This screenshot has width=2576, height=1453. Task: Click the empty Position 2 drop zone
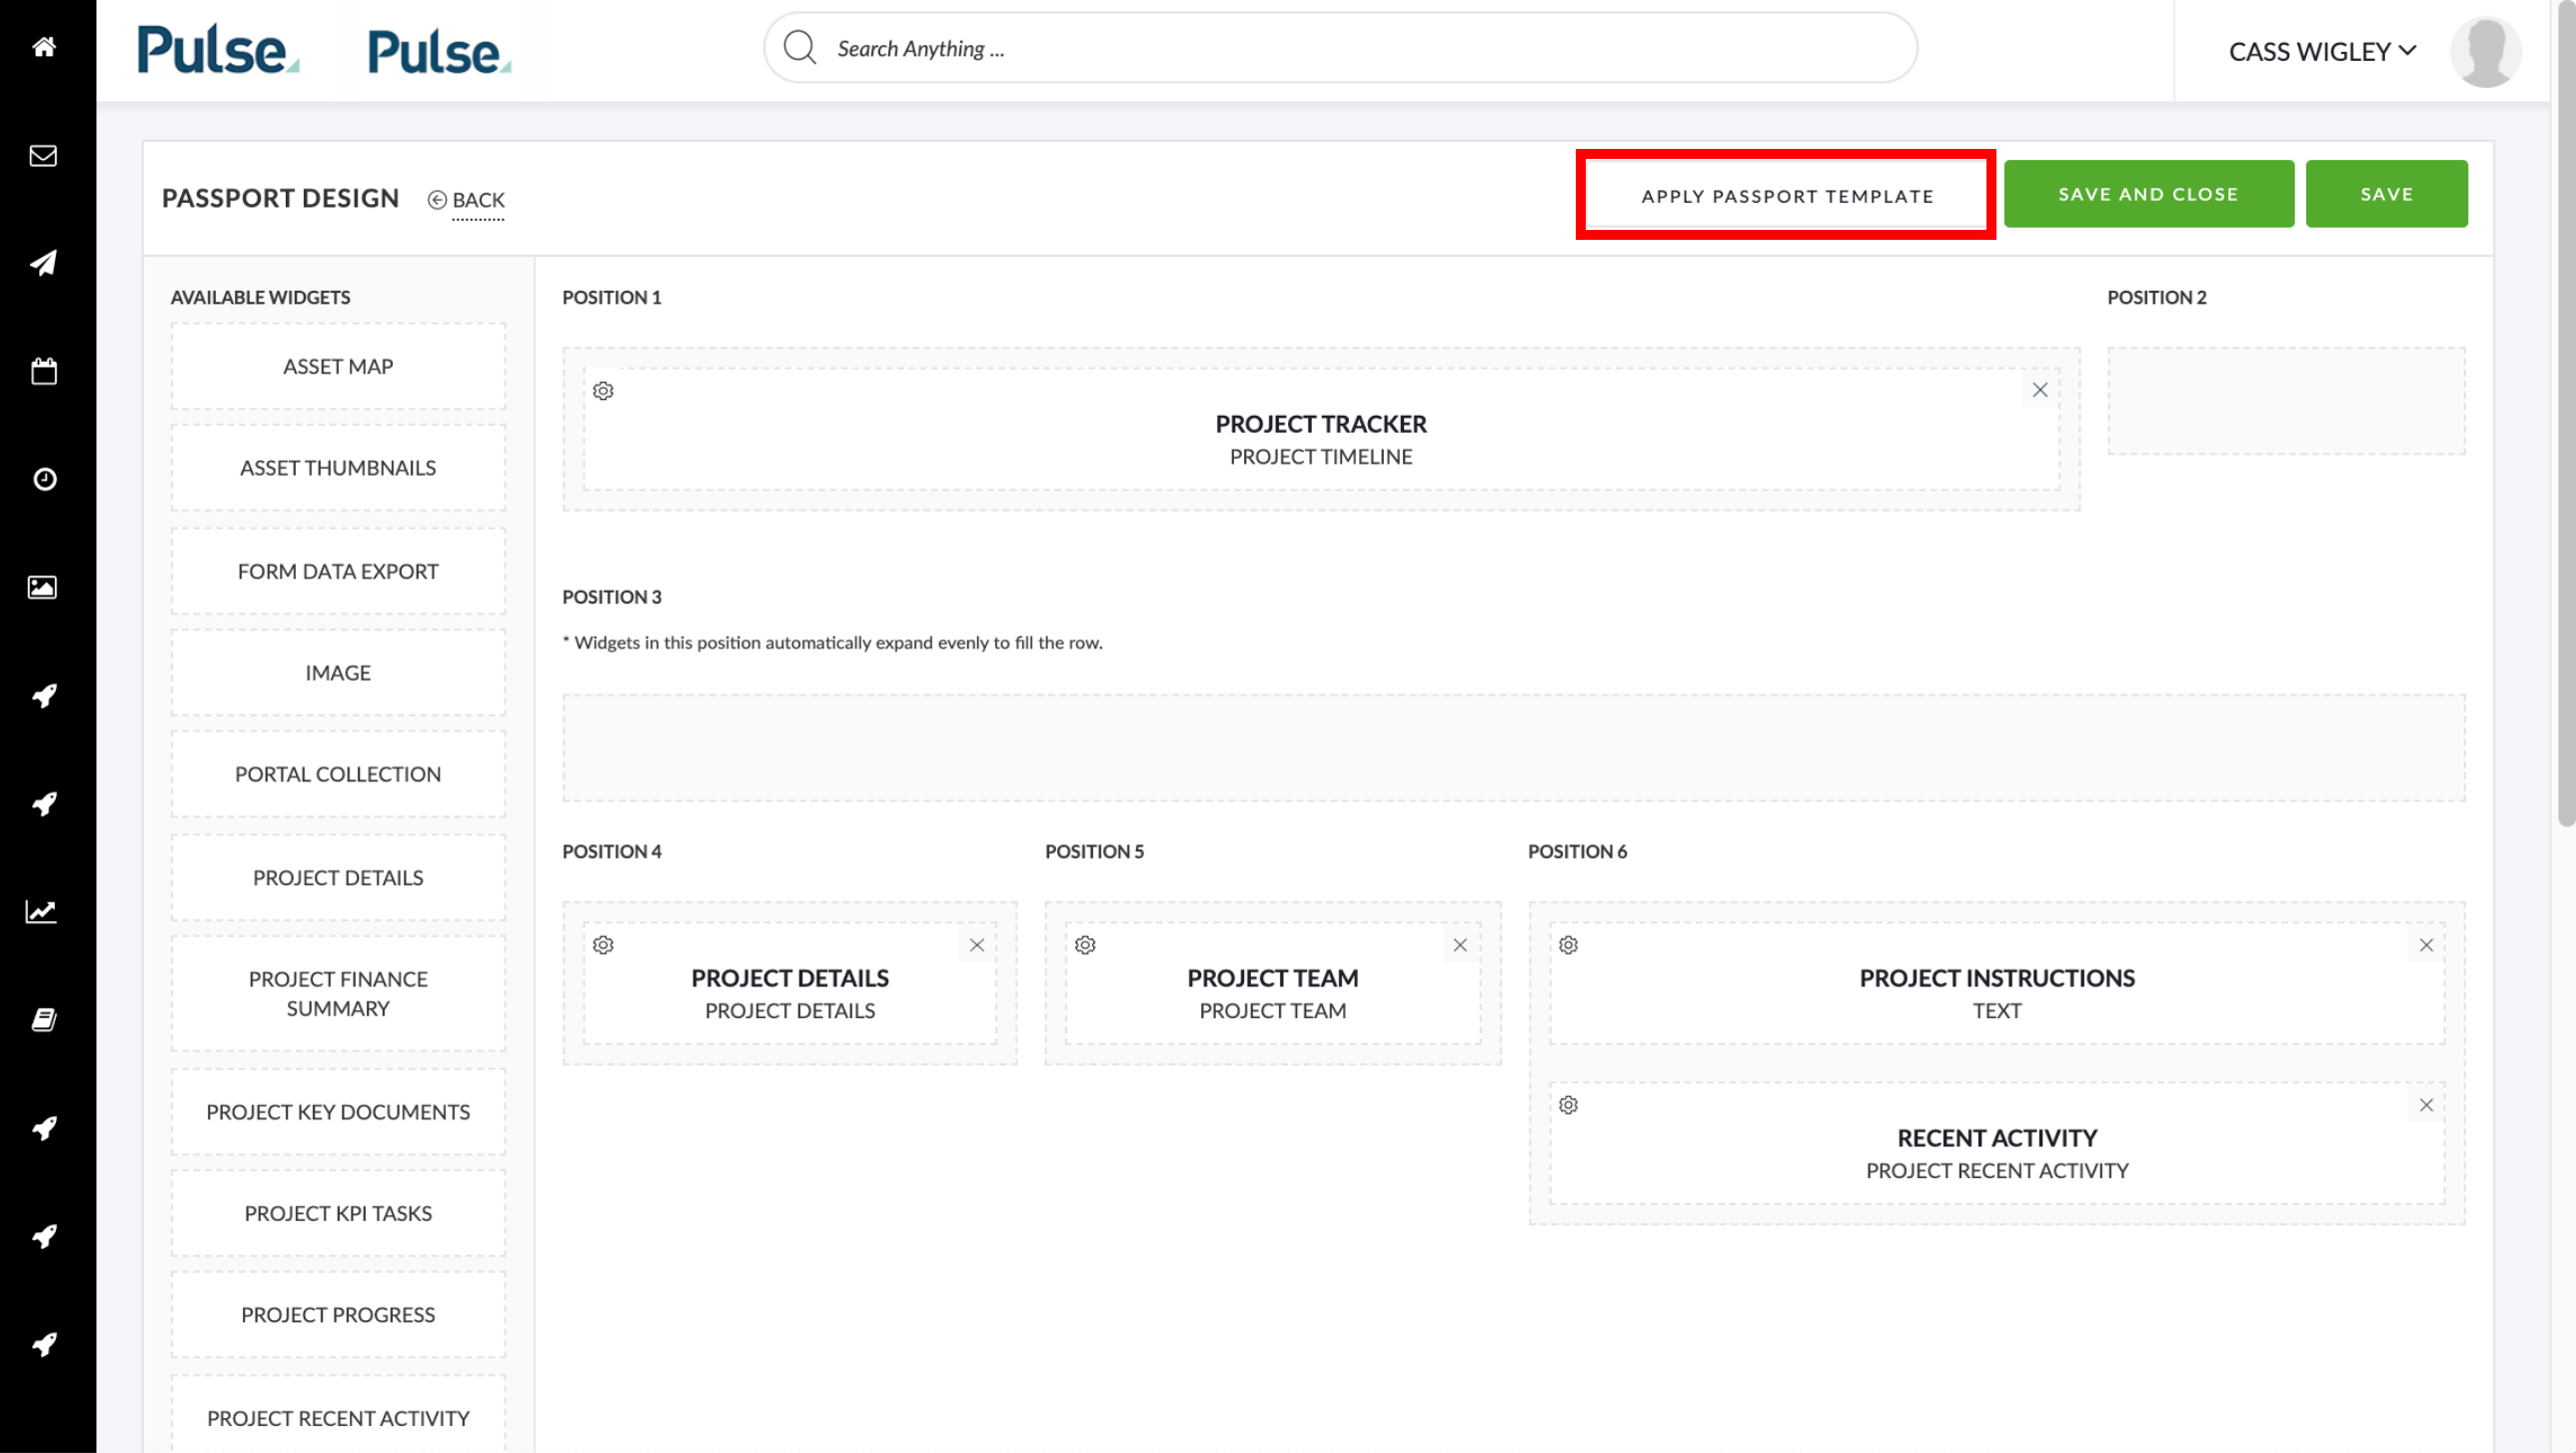tap(2286, 402)
